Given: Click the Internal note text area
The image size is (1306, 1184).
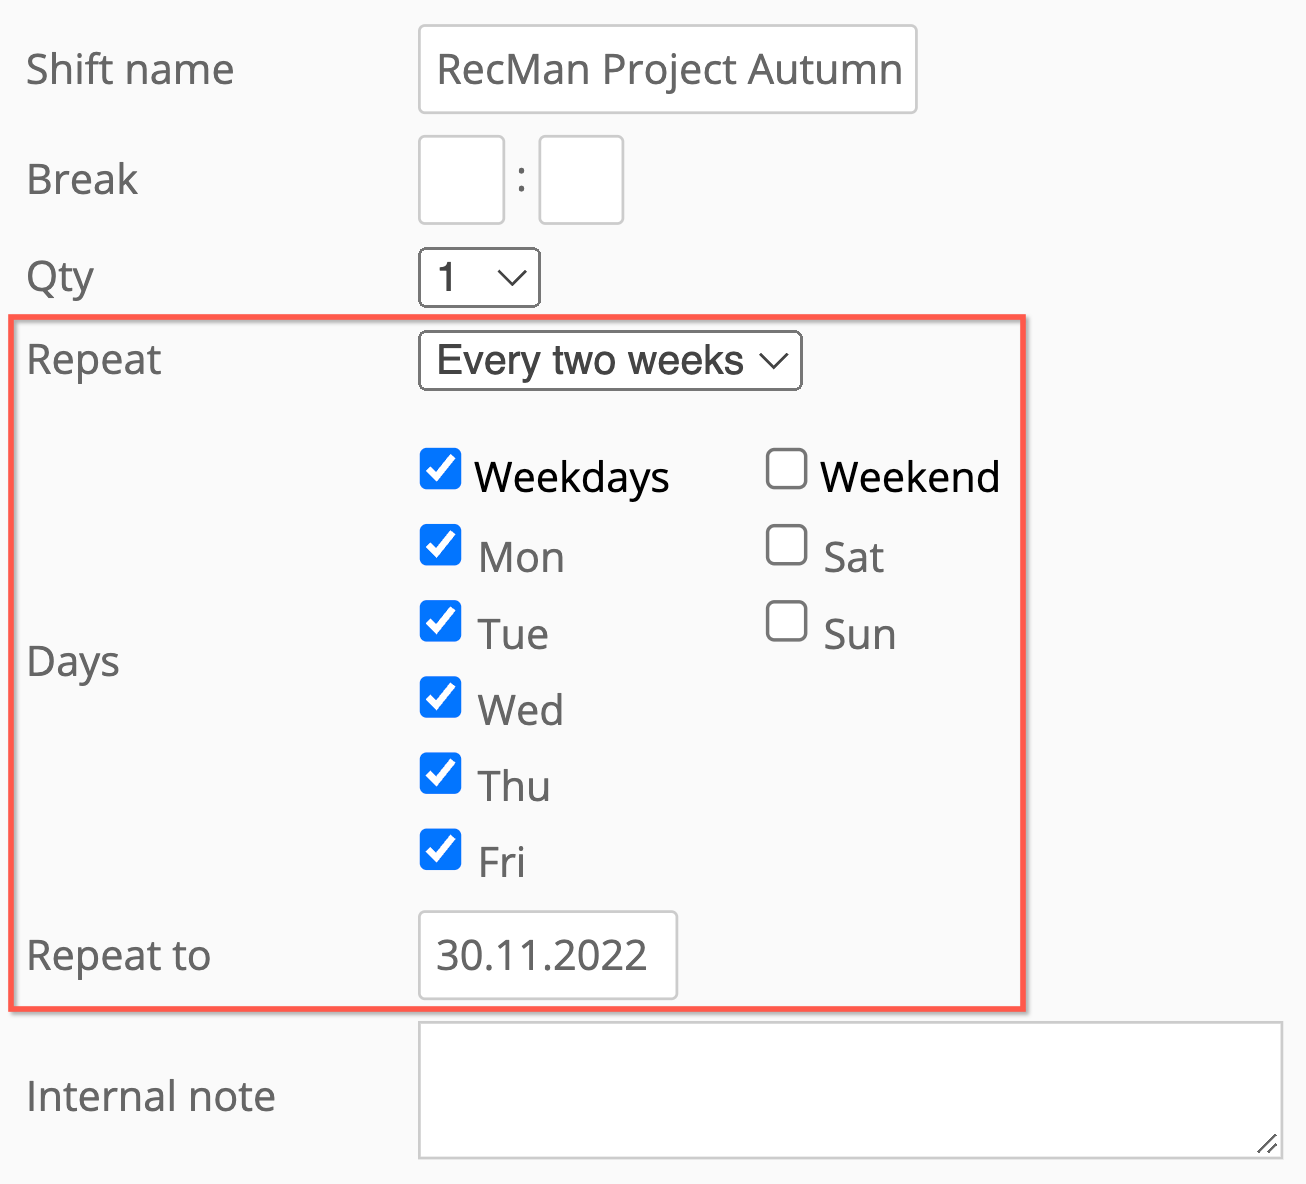Looking at the screenshot, I should pyautogui.click(x=850, y=1090).
